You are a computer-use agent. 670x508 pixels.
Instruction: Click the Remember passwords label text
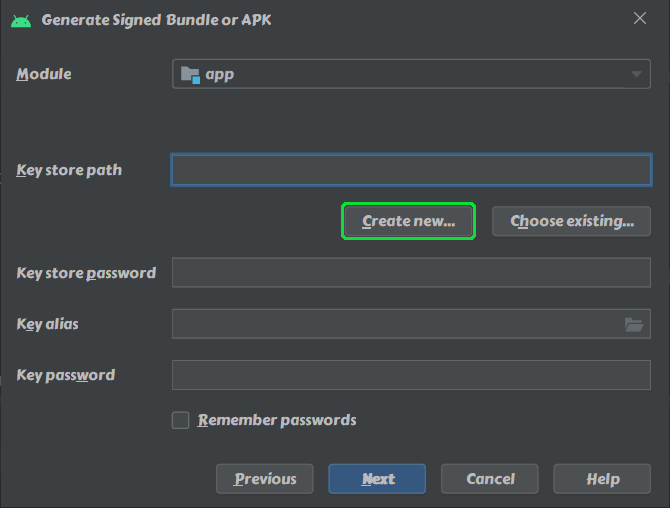pyautogui.click(x=276, y=420)
